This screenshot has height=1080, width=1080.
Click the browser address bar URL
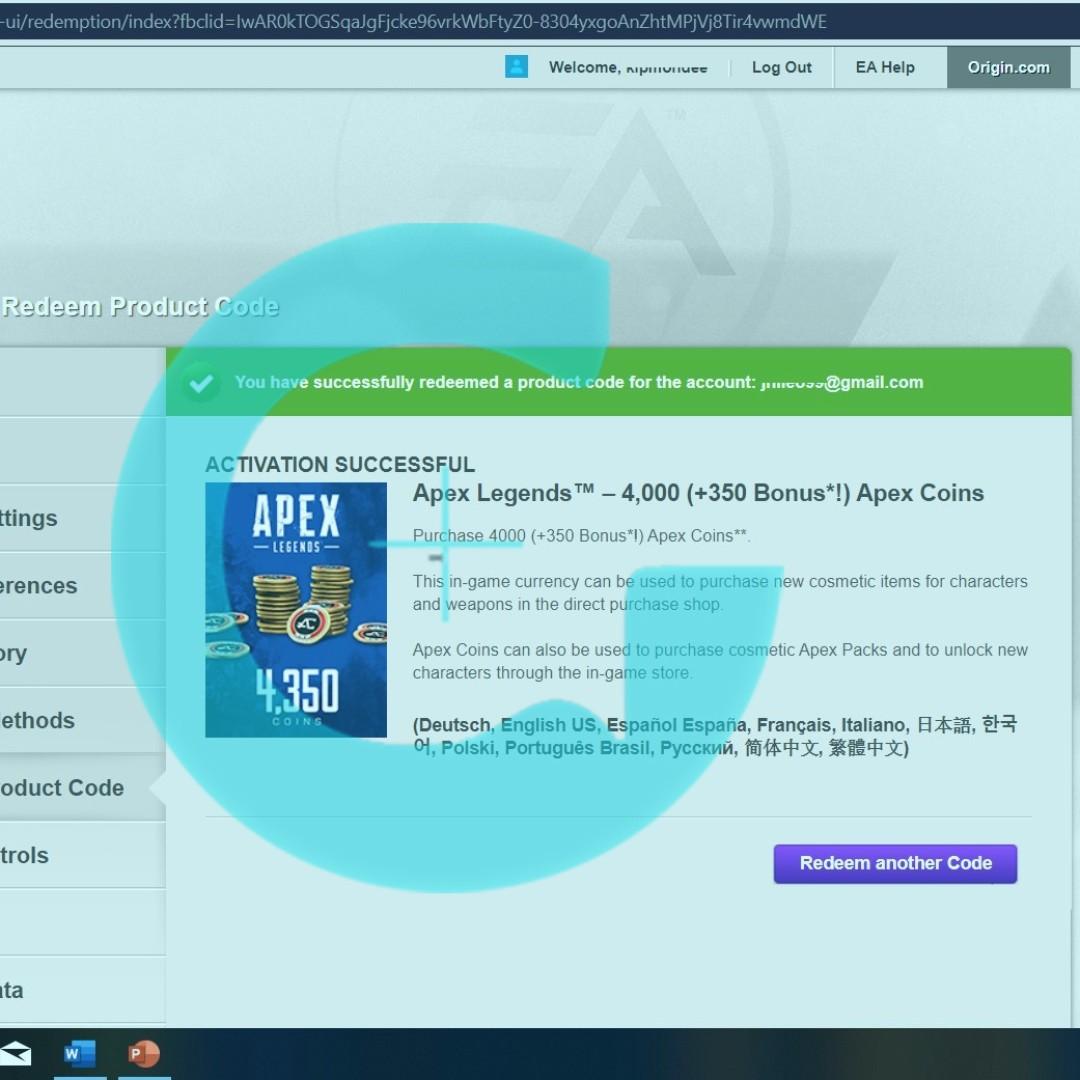pos(413,22)
